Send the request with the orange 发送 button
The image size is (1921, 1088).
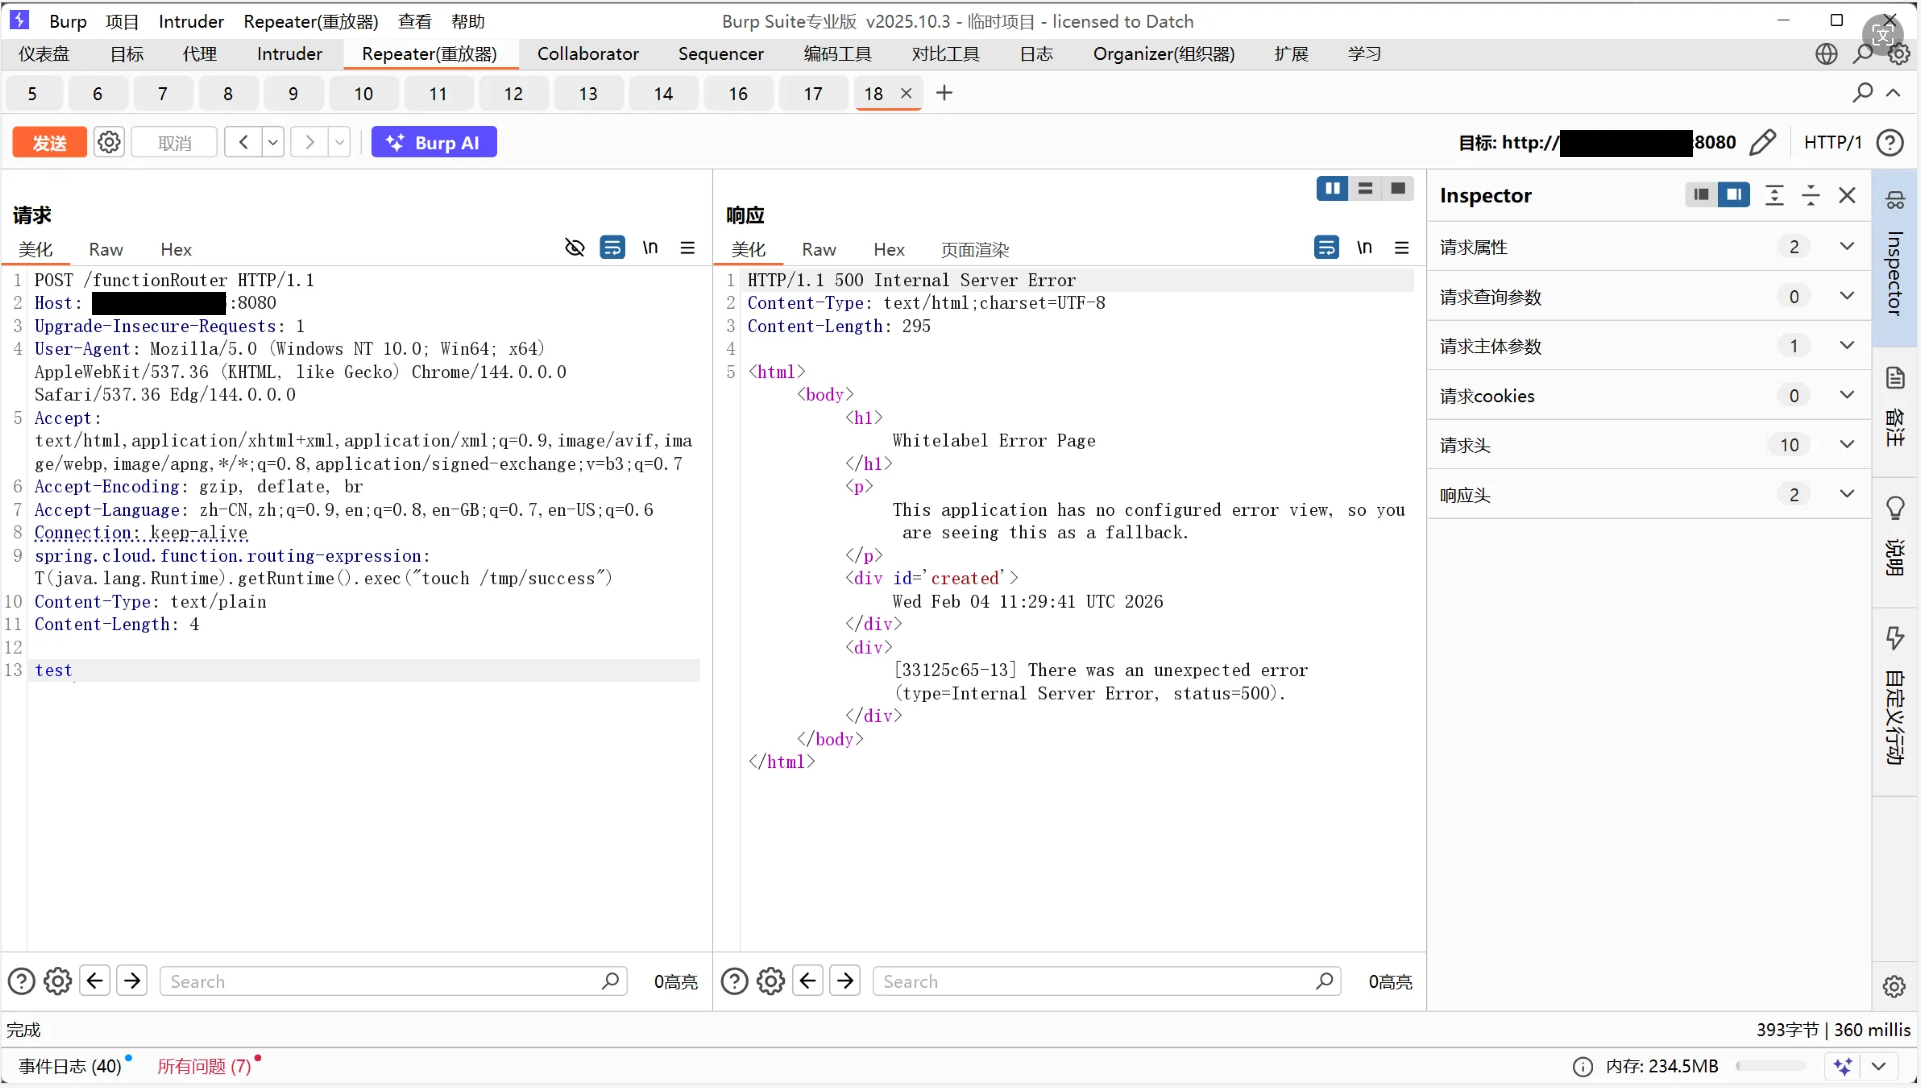pyautogui.click(x=50, y=142)
